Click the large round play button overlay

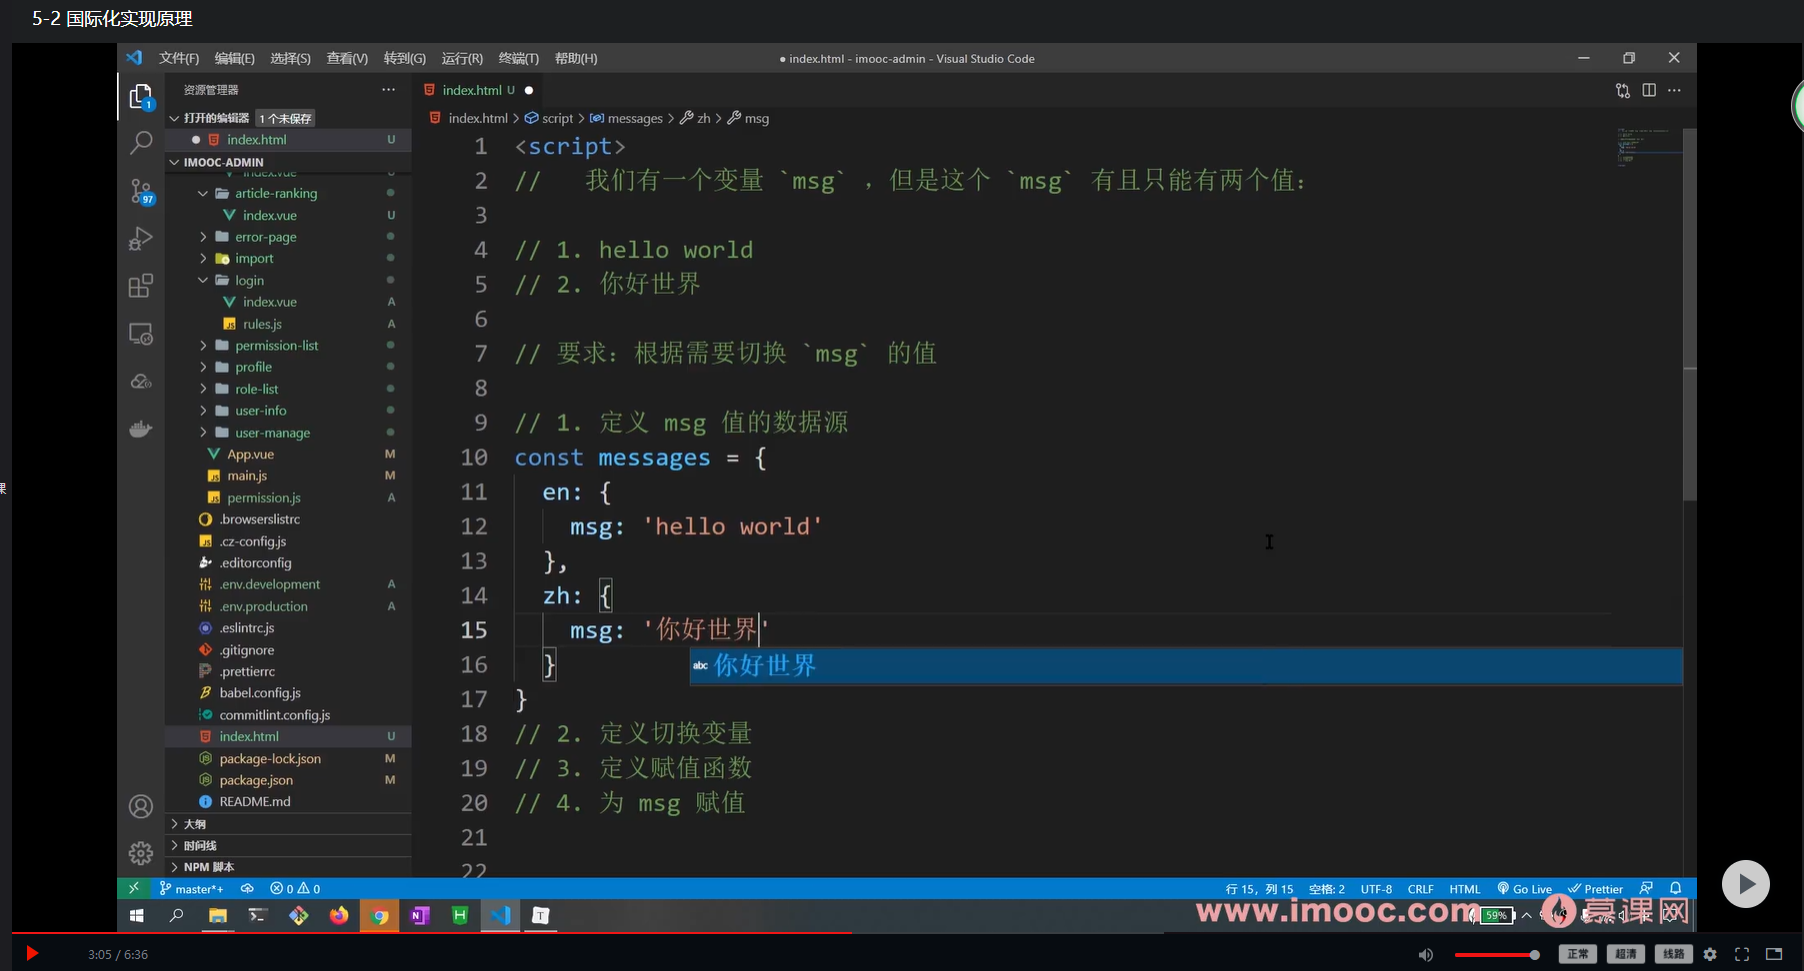(x=1746, y=884)
